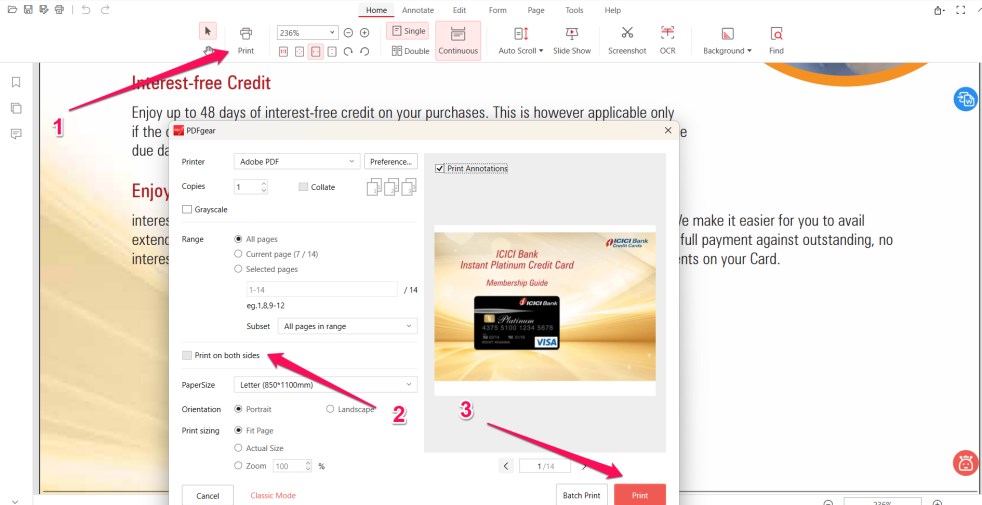Switch to the Tools tab

574,10
